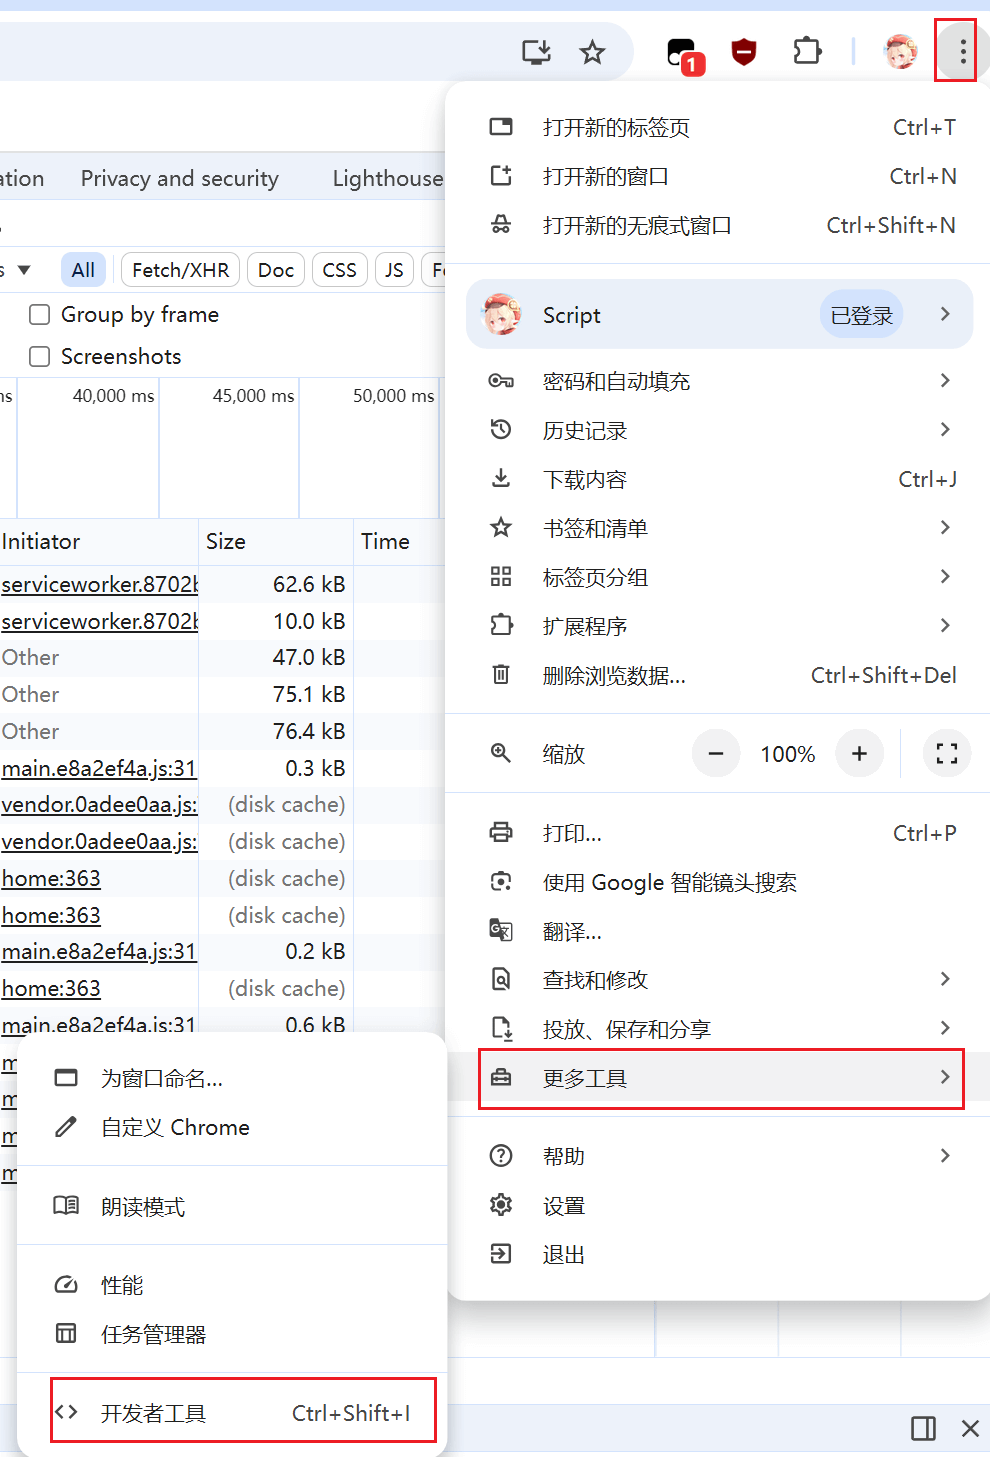Enable the Screenshots checkbox

click(40, 357)
